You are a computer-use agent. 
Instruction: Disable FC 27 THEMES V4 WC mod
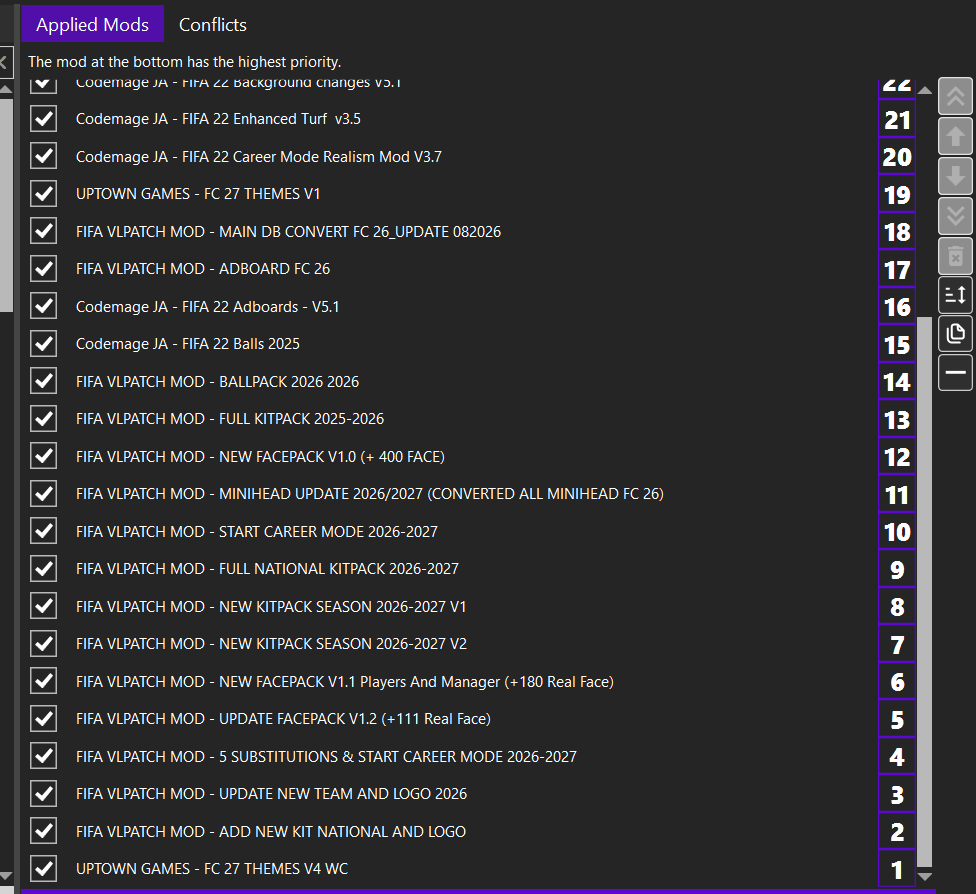click(x=44, y=869)
